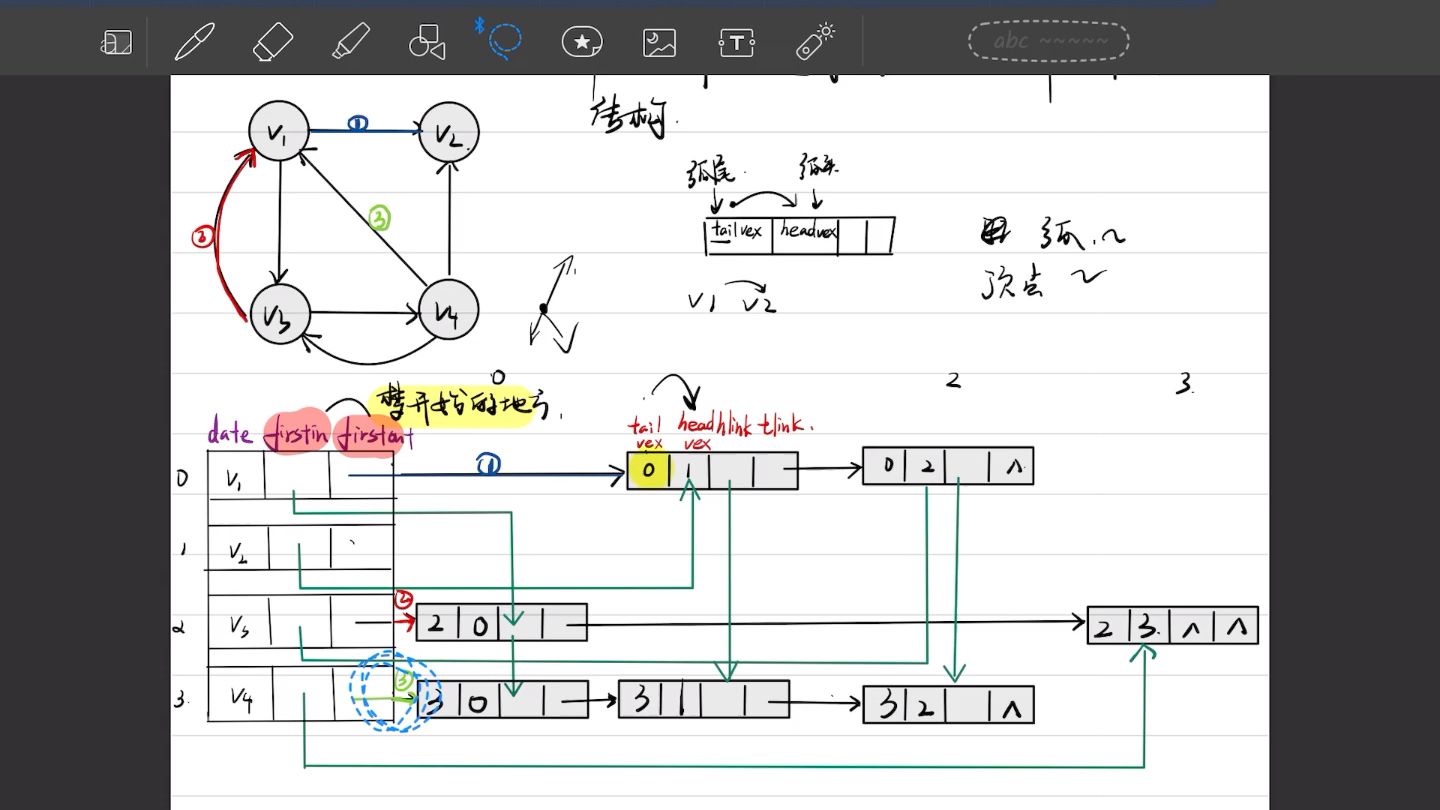The width and height of the screenshot is (1440, 810).
Task: Click the red-highlighted 'firstin' label
Action: tap(297, 433)
